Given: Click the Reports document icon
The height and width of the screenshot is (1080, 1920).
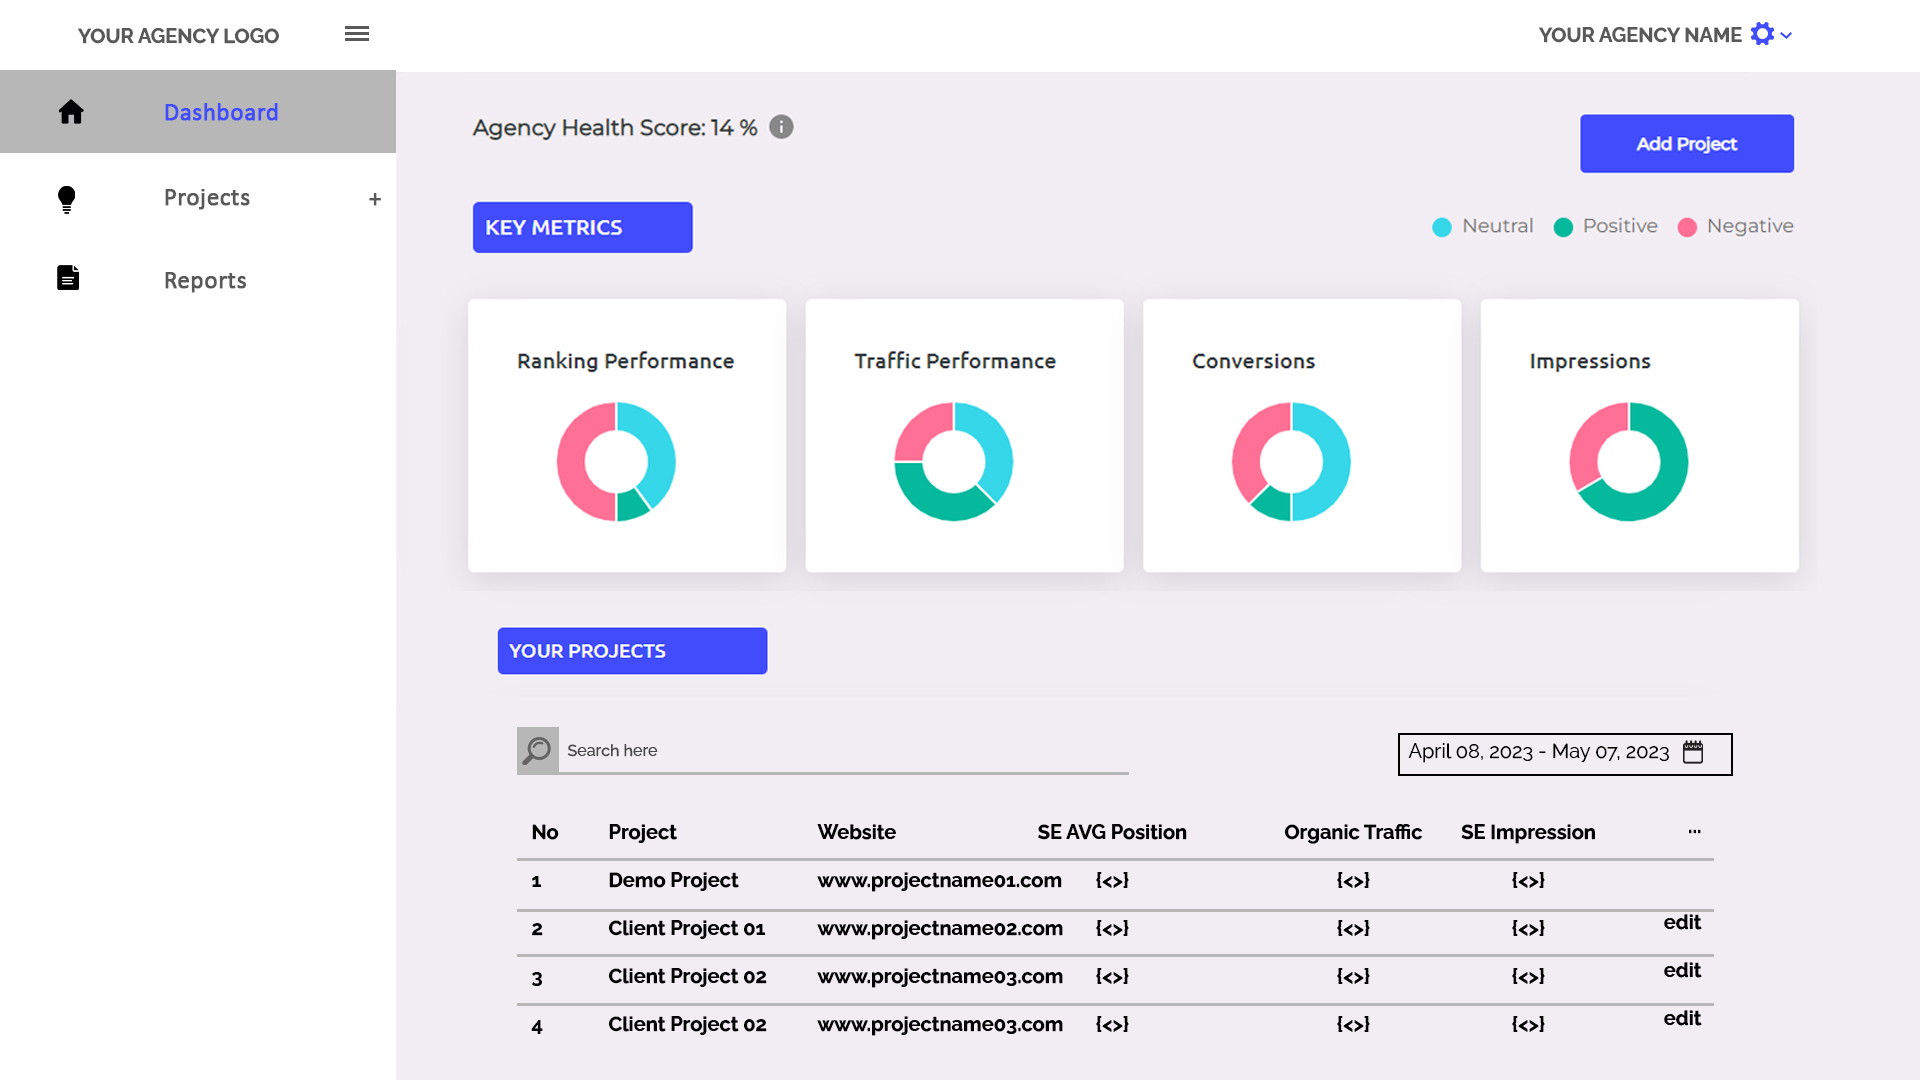Looking at the screenshot, I should point(68,278).
